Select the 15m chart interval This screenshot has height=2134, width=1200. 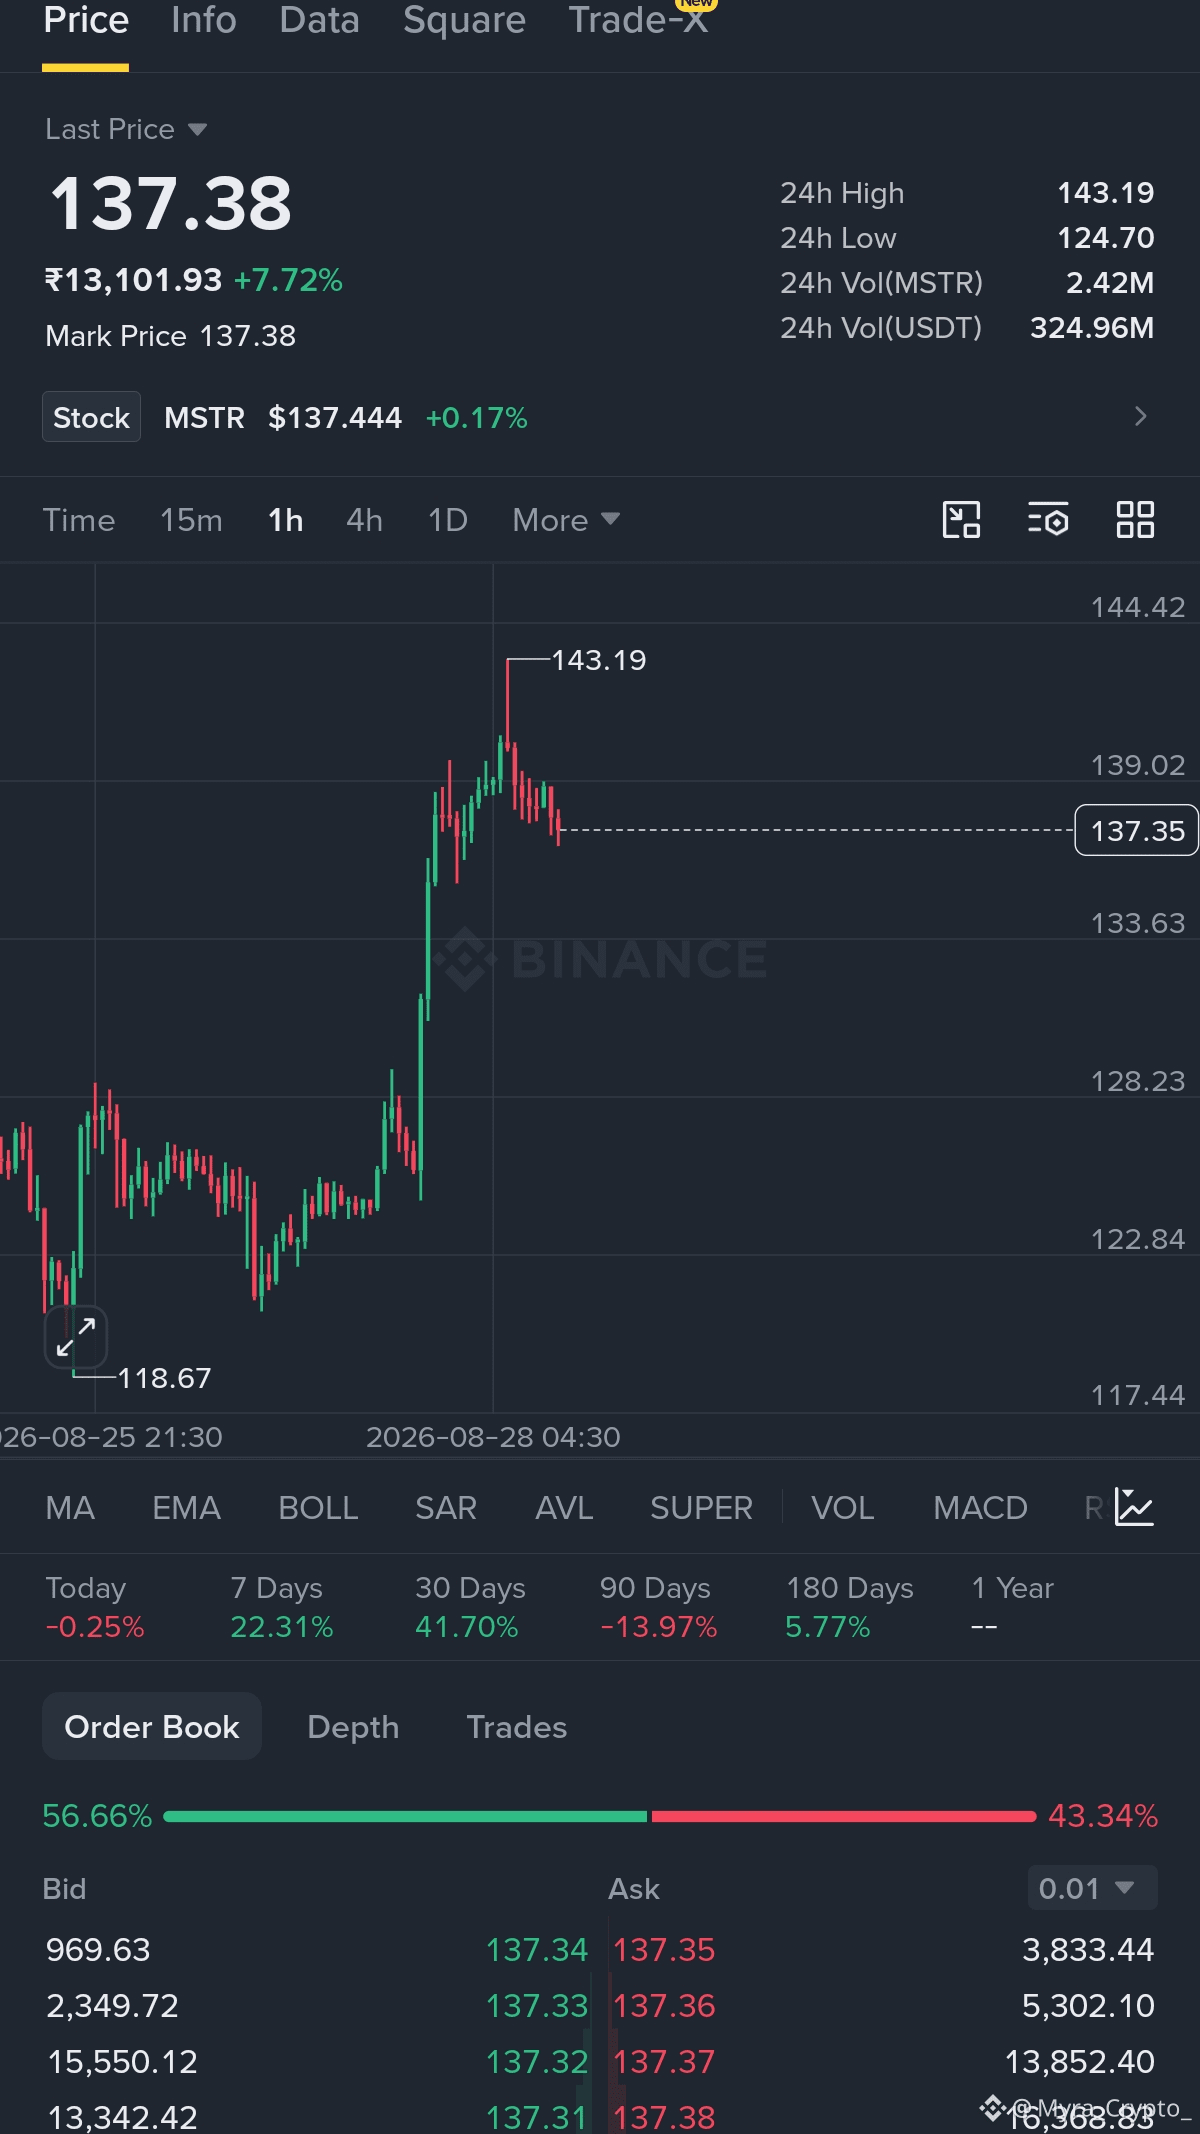click(191, 520)
